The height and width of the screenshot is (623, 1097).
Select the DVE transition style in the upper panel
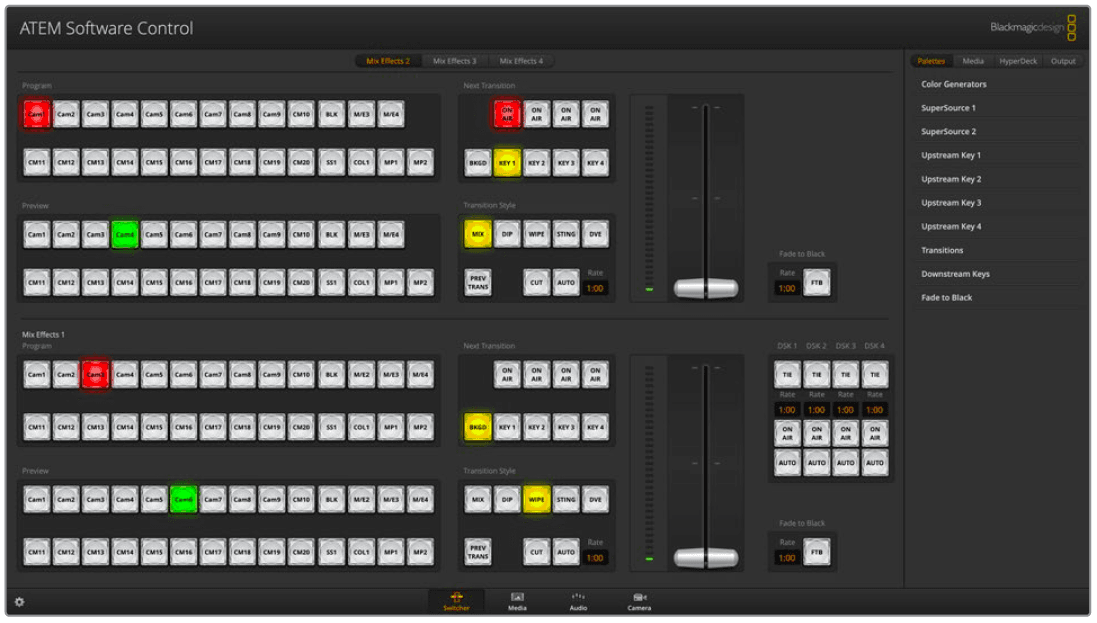[x=594, y=233]
